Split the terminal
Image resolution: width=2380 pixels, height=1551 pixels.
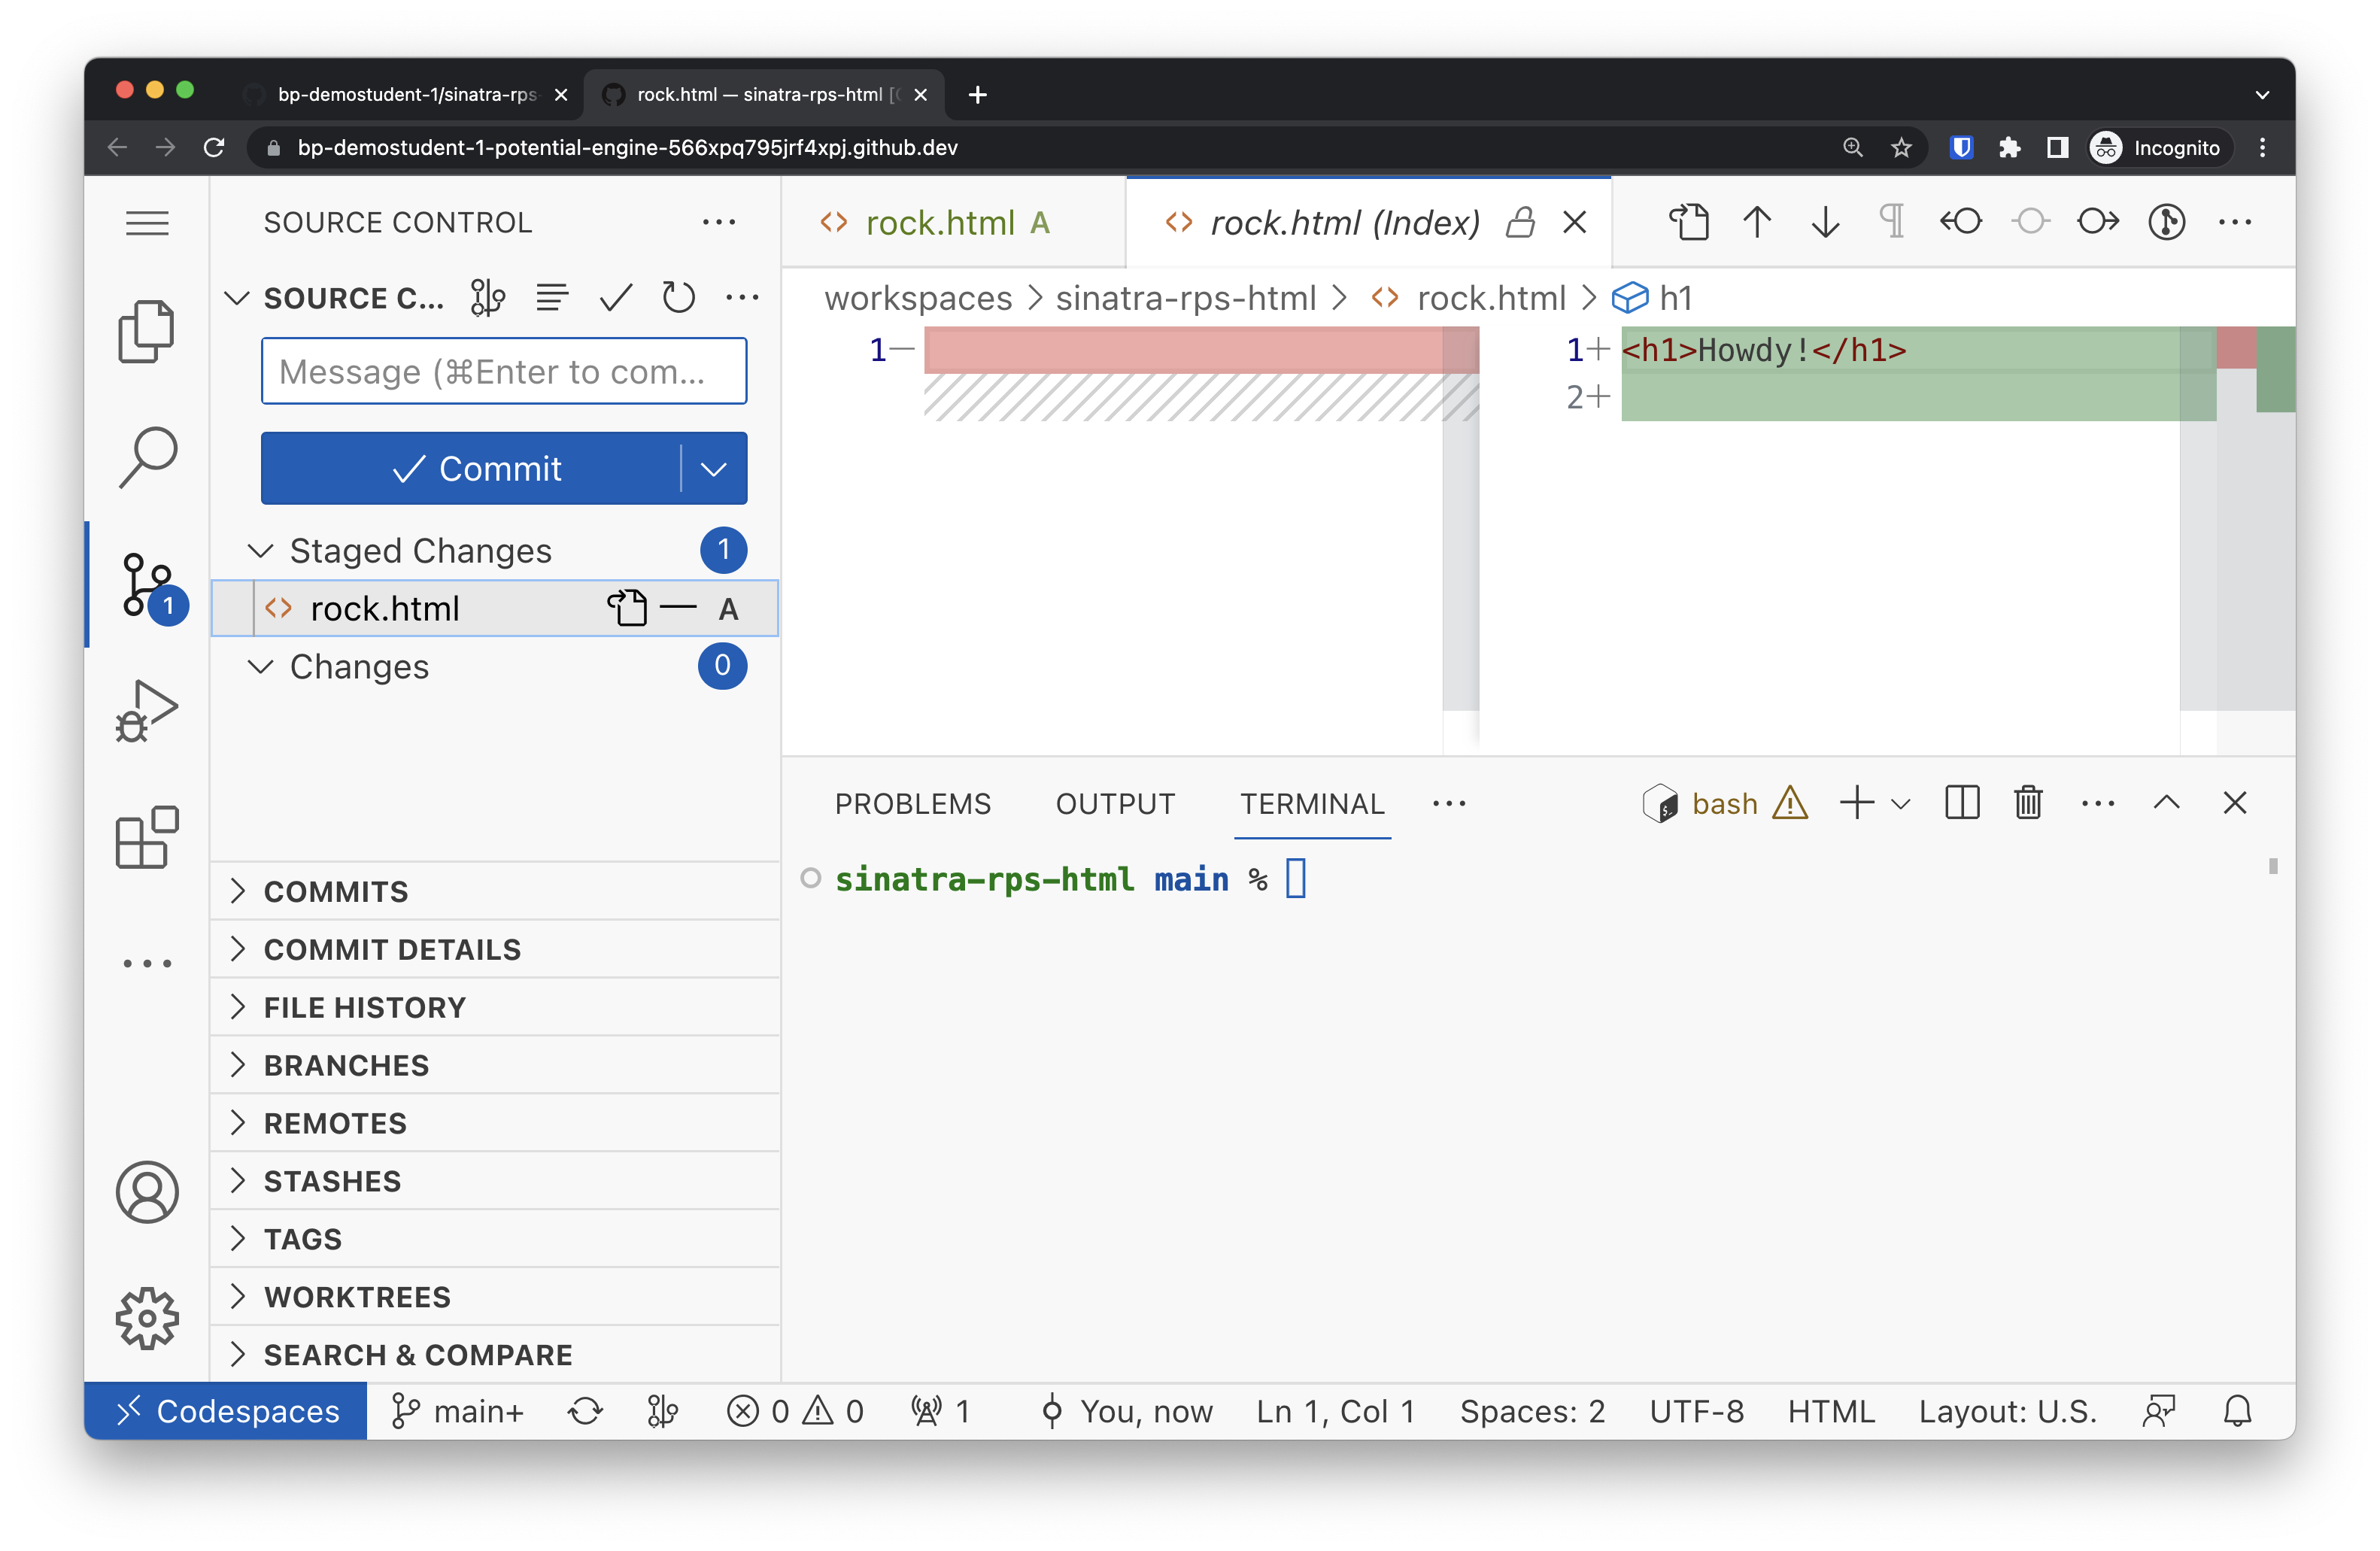click(x=1962, y=802)
